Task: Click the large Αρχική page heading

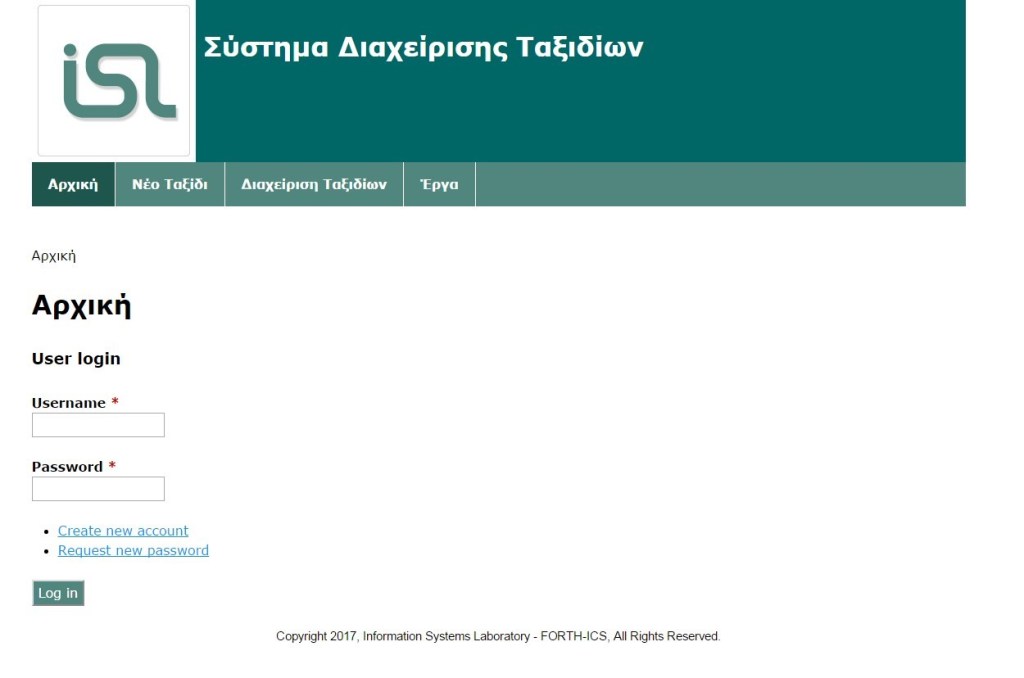Action: tap(81, 306)
